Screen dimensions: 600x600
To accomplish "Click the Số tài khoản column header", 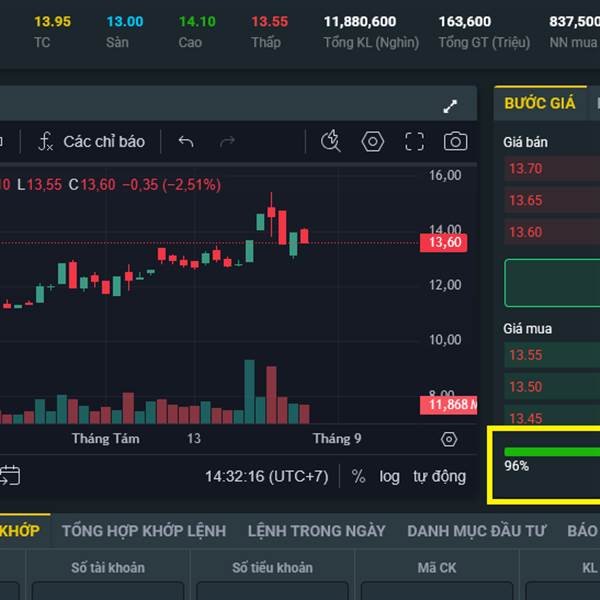I will point(108,568).
